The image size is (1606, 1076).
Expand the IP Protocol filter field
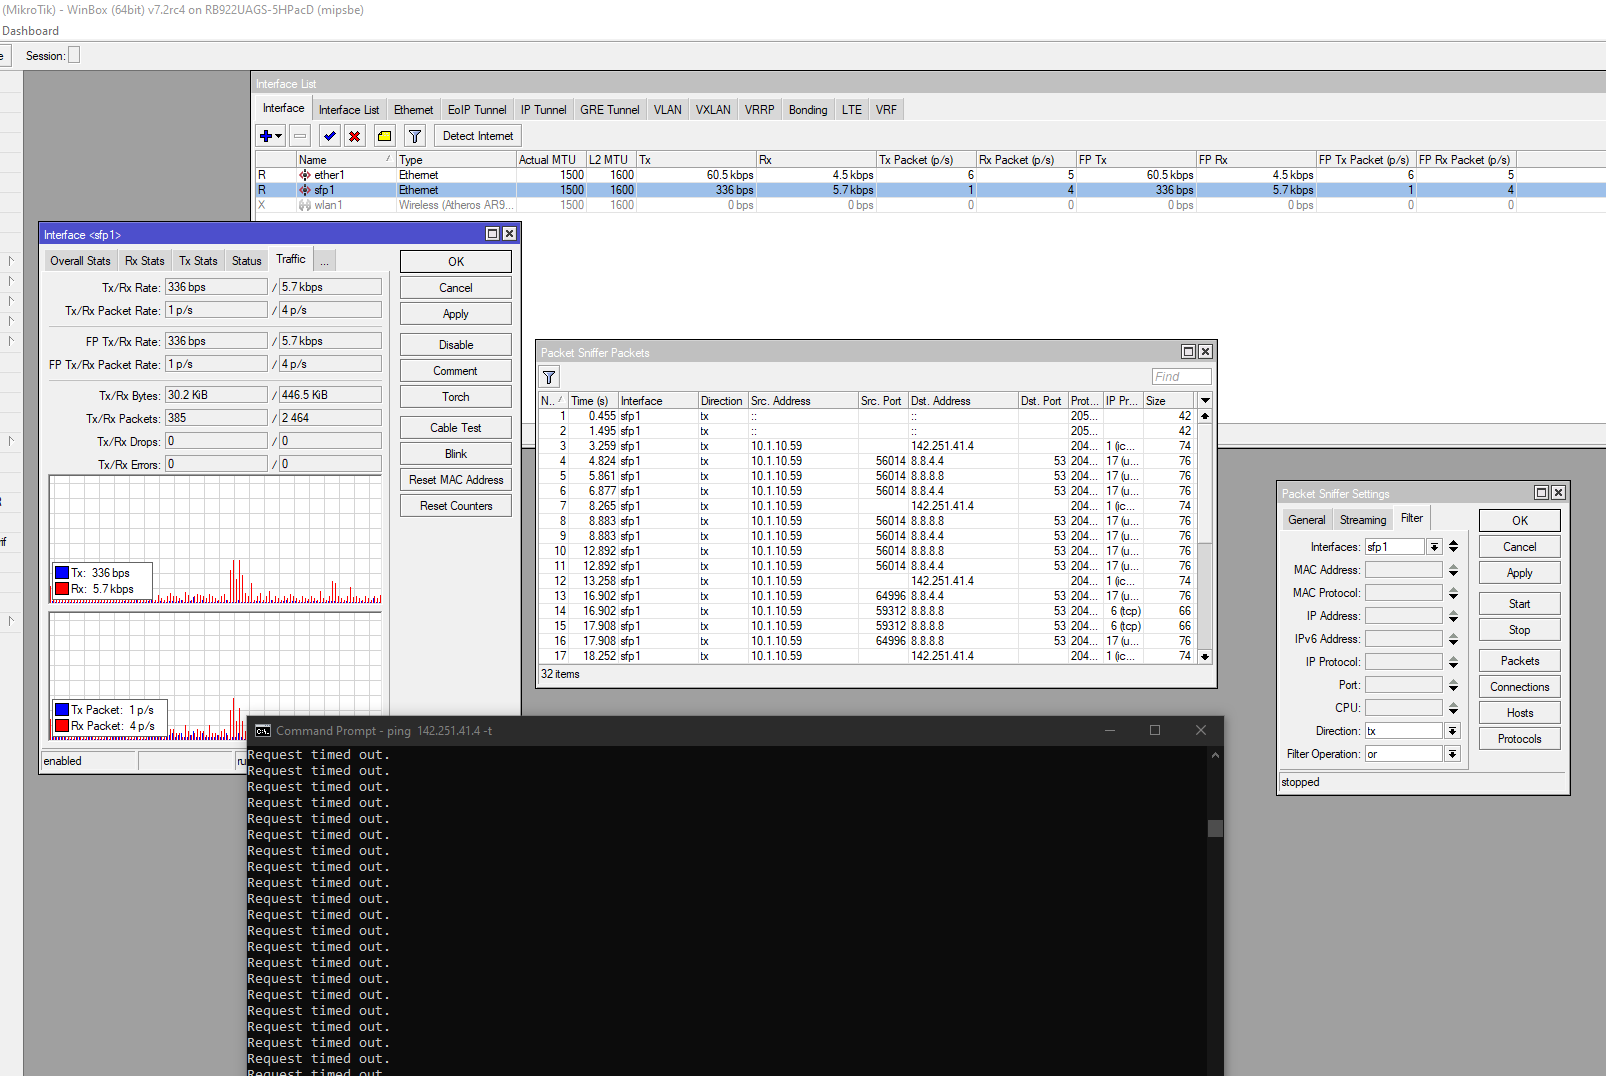click(1453, 662)
